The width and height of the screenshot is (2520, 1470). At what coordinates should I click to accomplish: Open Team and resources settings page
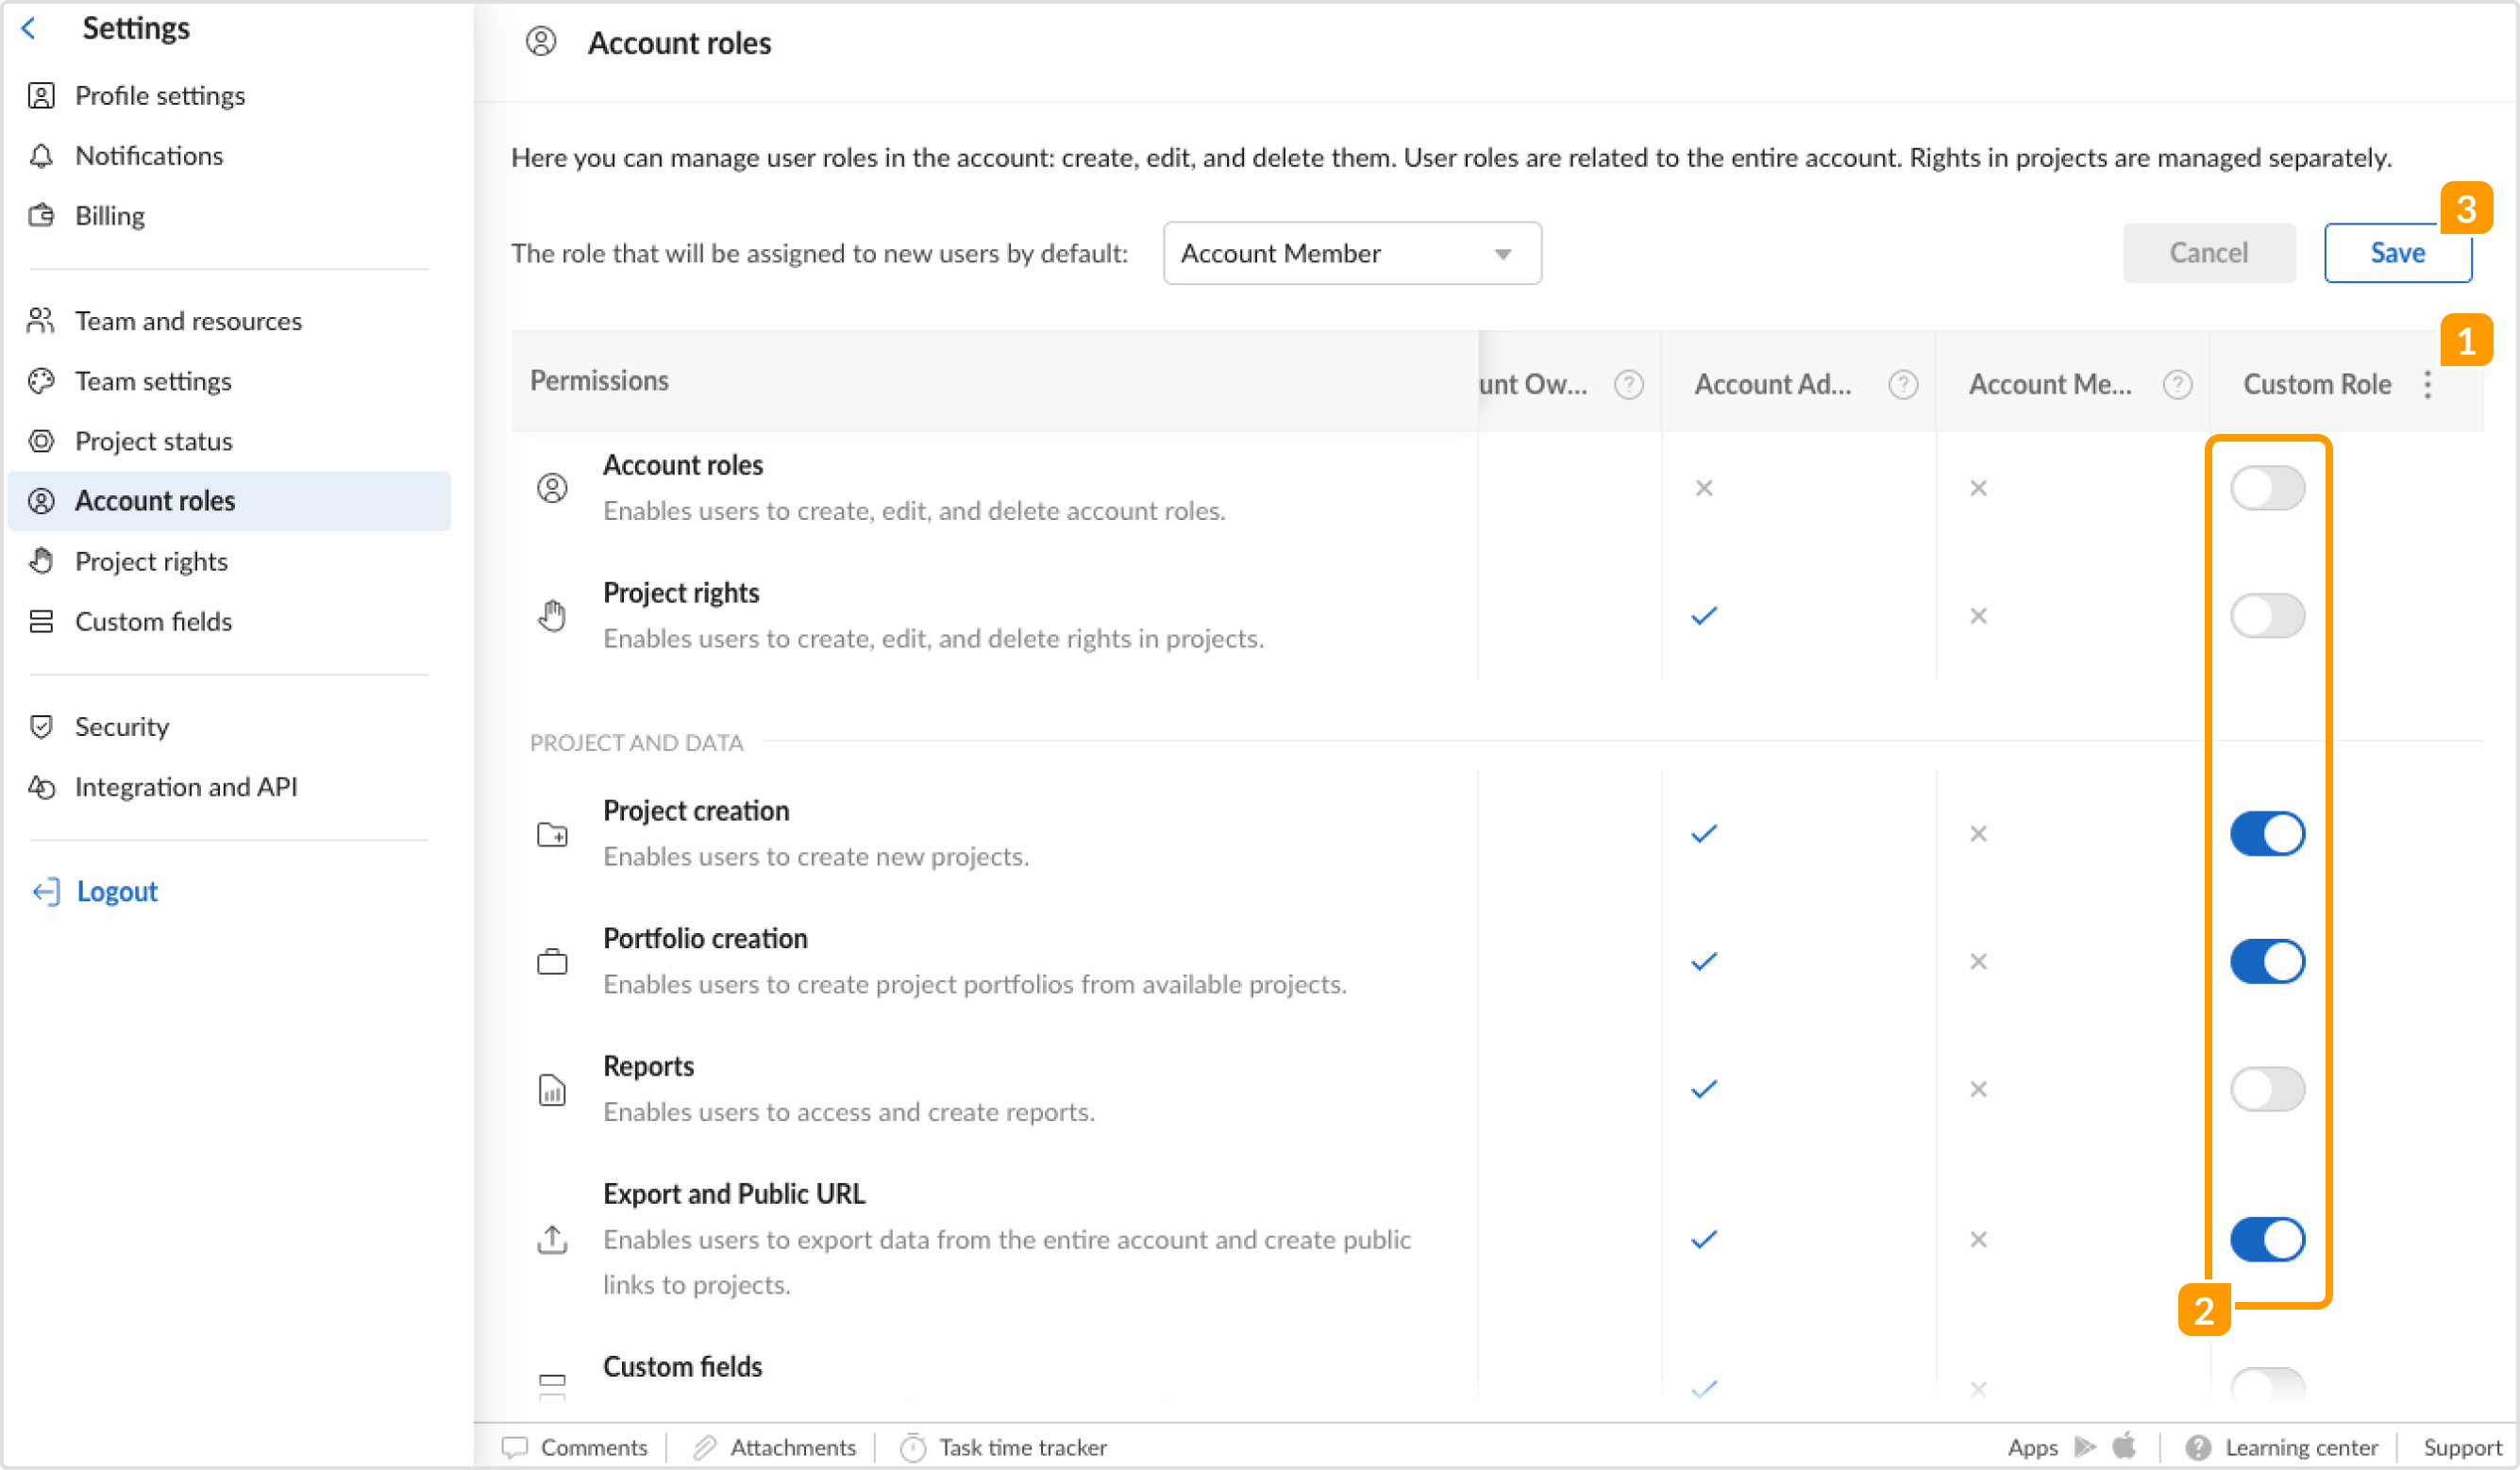coord(188,321)
